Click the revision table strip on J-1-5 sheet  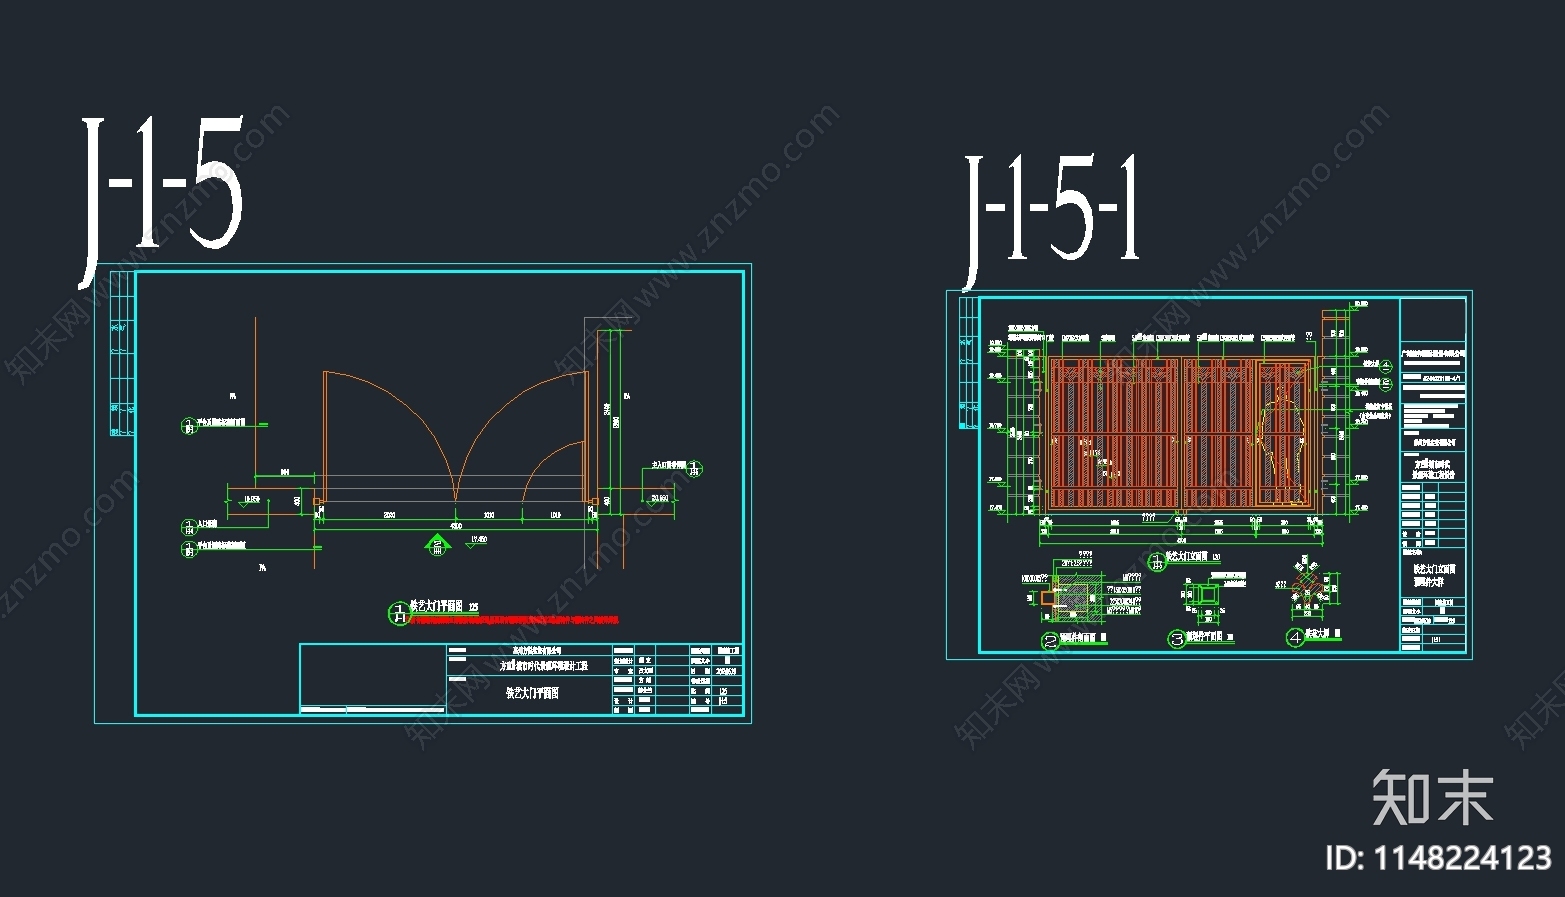point(122,353)
